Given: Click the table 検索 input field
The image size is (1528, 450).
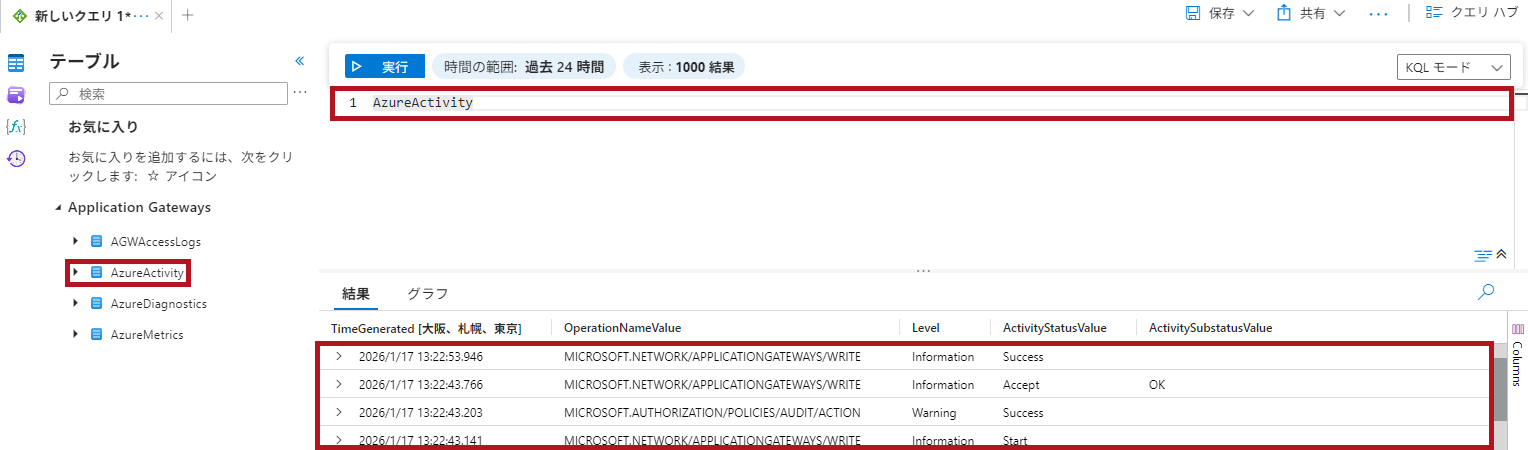Looking at the screenshot, I should click(x=170, y=93).
